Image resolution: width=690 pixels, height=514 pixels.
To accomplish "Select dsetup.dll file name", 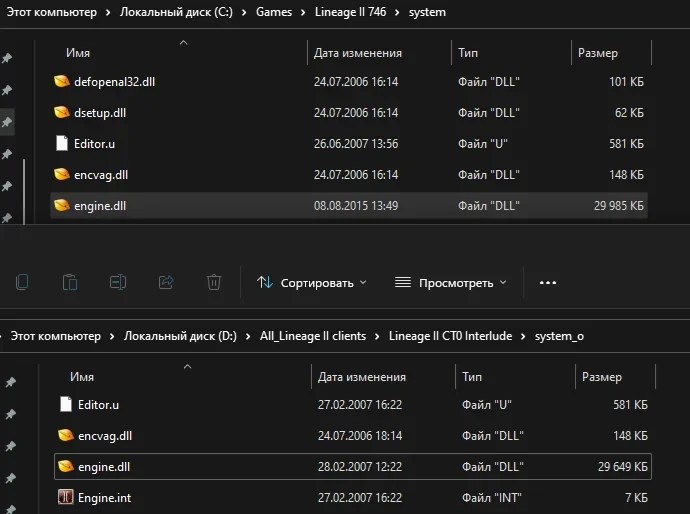I will coord(100,113).
